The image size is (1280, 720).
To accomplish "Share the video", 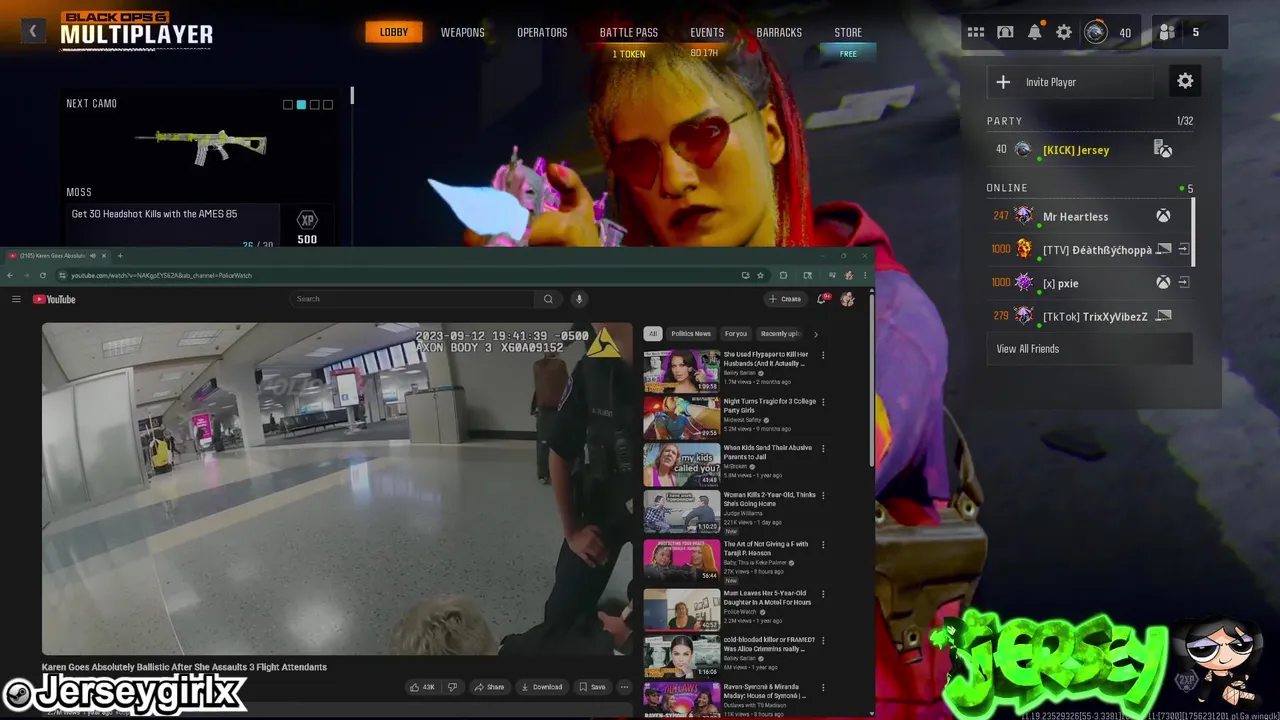I will pos(489,687).
